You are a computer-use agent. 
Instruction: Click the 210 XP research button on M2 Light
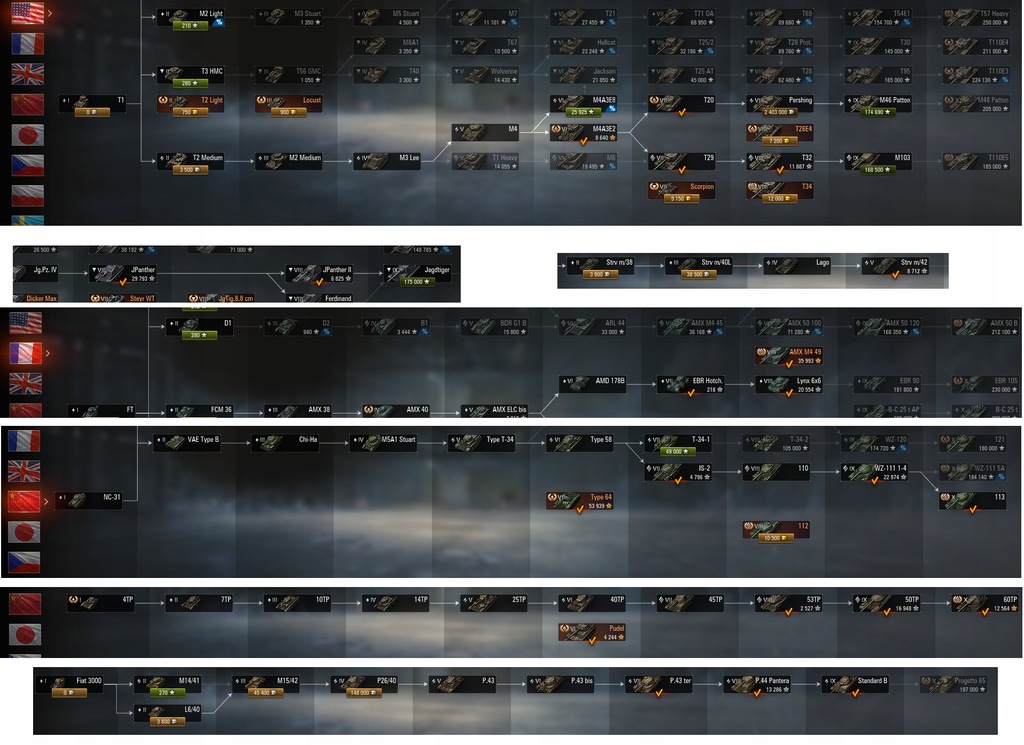190,25
